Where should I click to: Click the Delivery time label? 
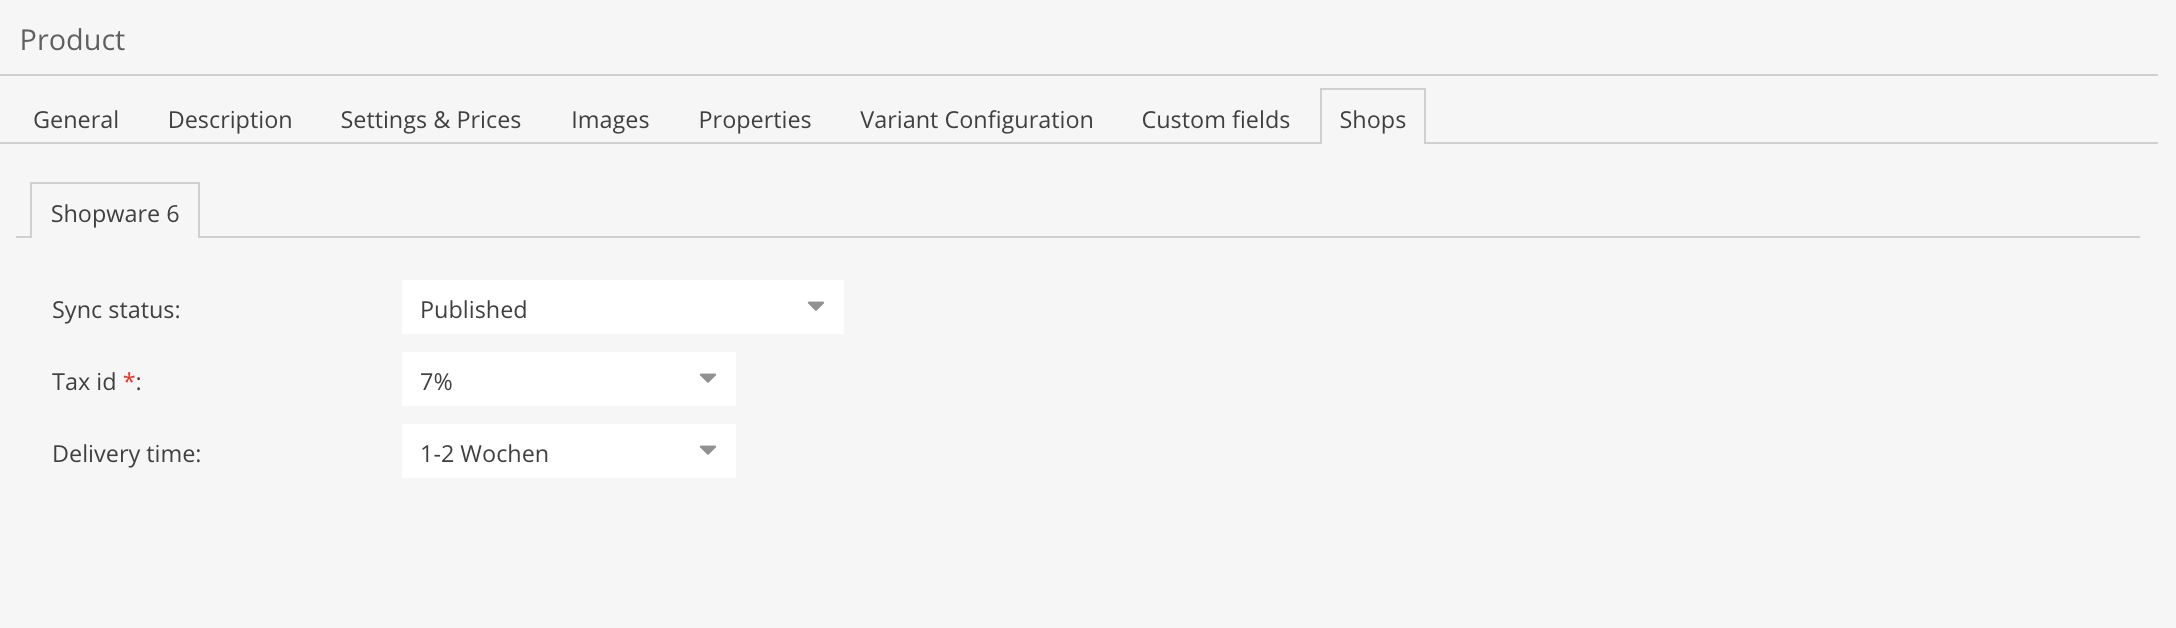(x=126, y=454)
